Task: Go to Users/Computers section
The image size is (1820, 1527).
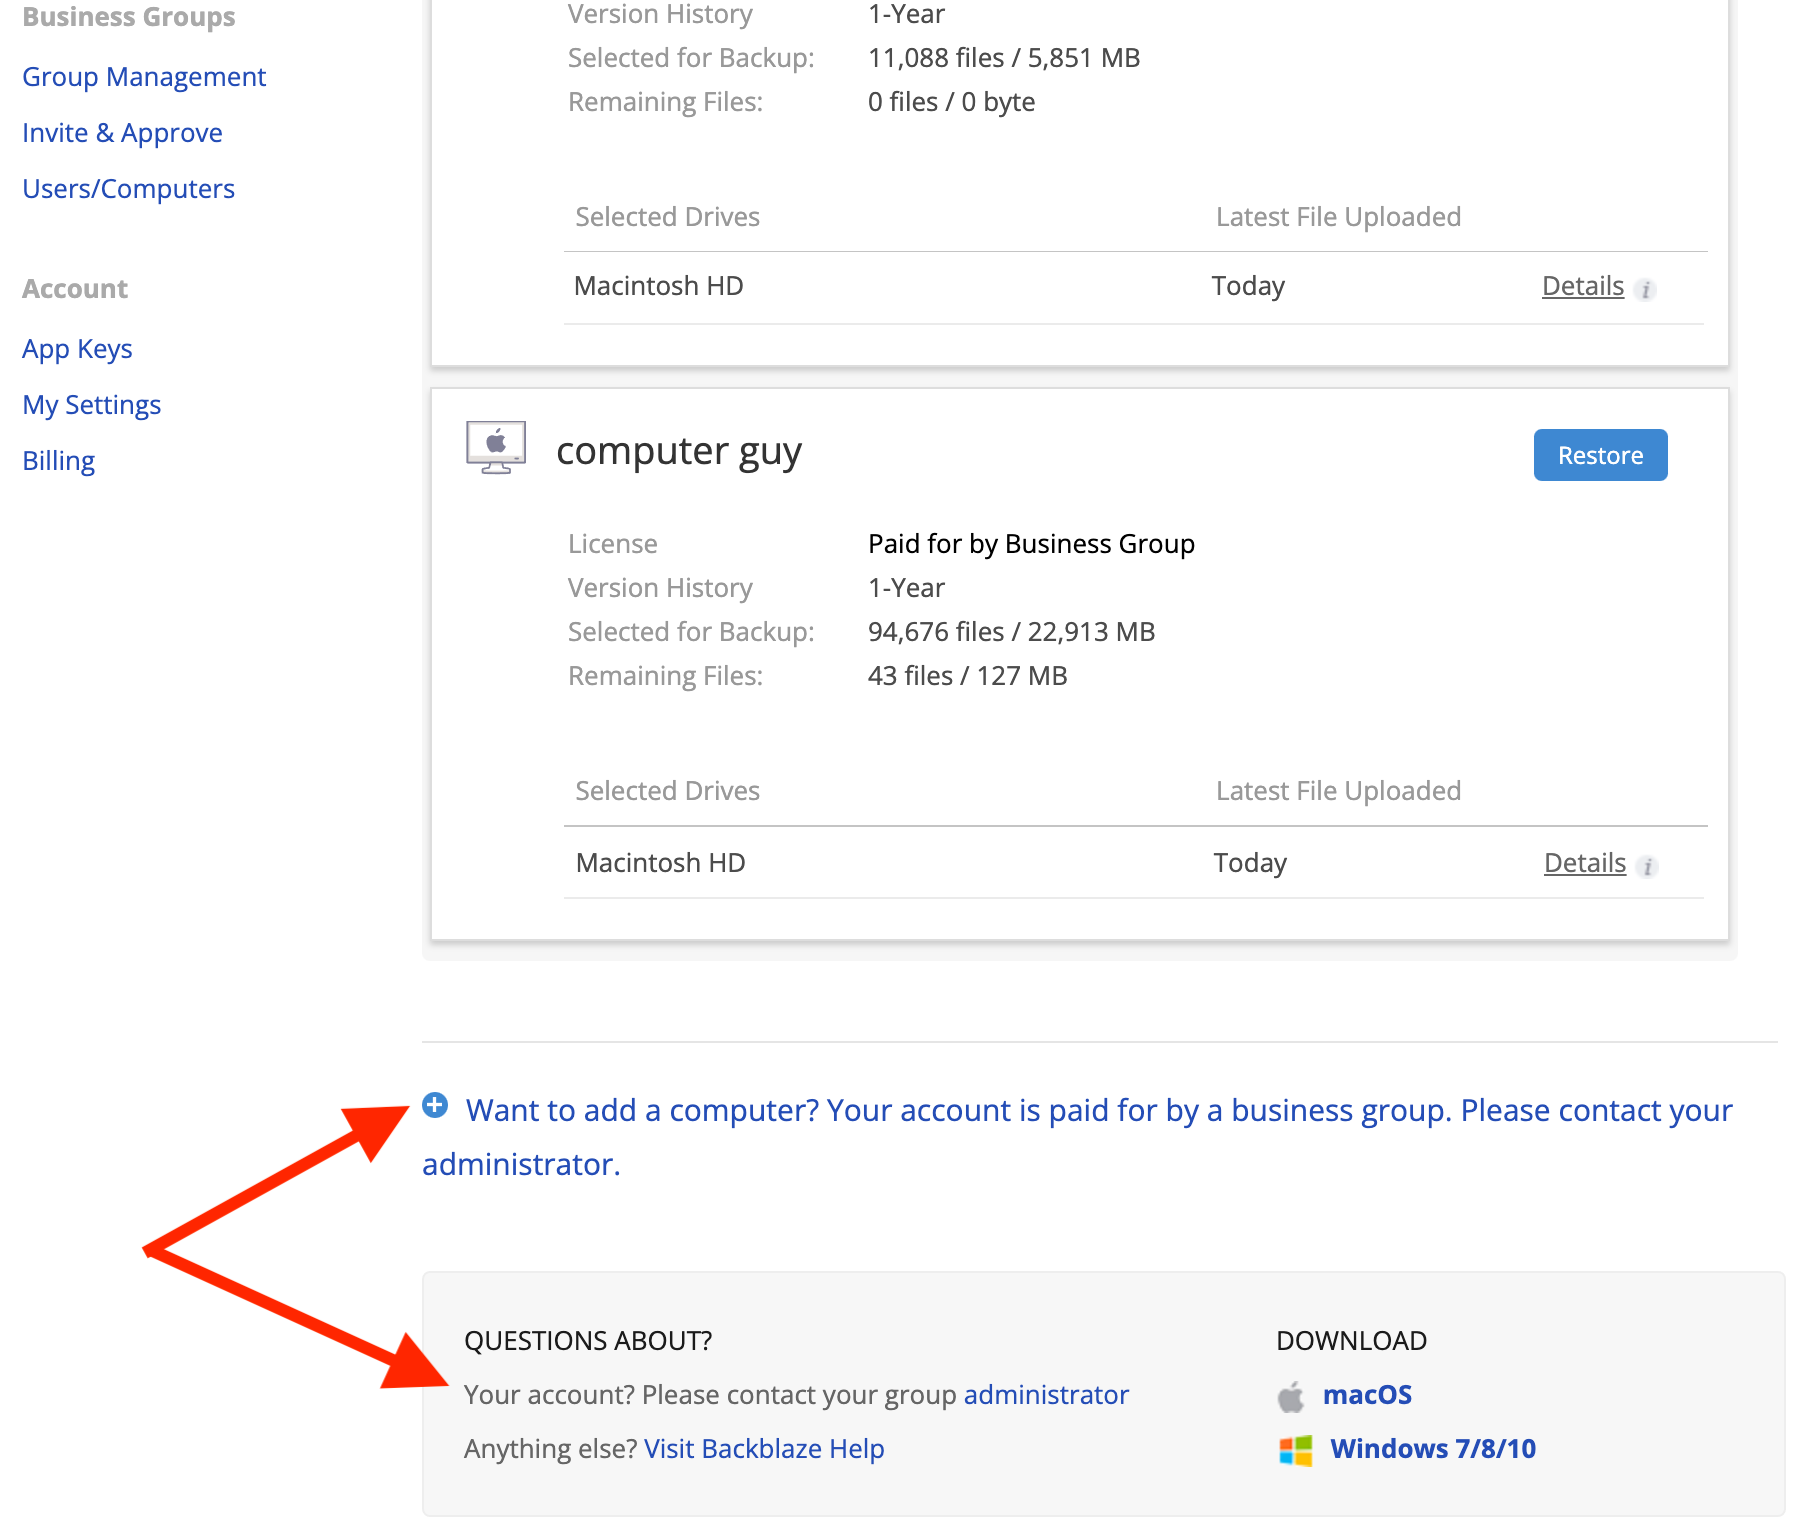Action: click(128, 189)
